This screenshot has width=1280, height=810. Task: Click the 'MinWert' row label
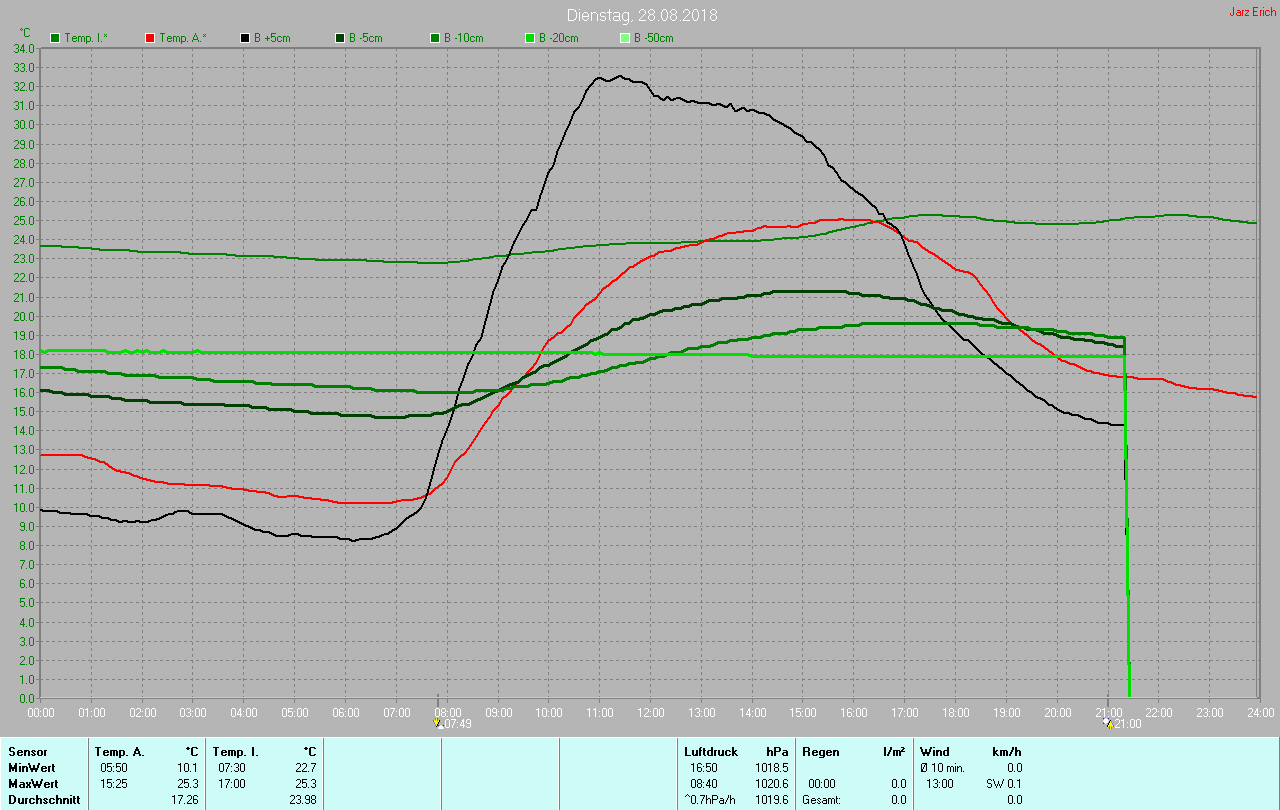pos(31,767)
